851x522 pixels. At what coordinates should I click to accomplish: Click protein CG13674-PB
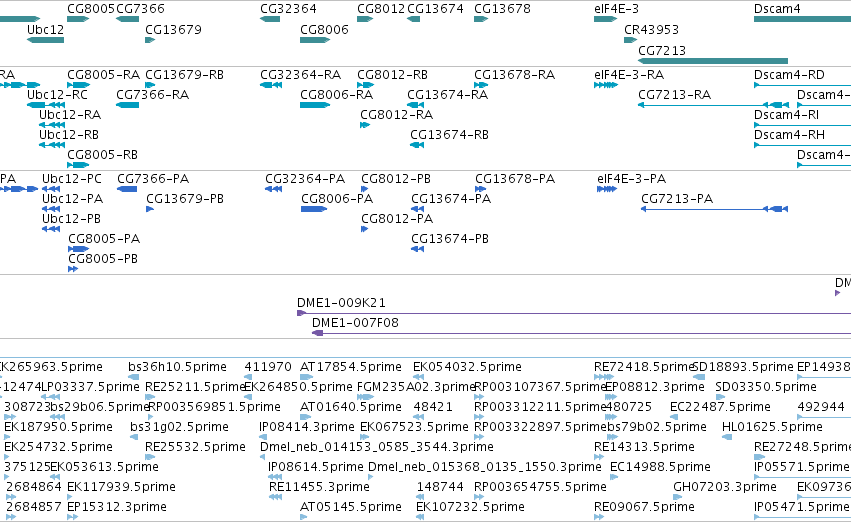tap(450, 239)
